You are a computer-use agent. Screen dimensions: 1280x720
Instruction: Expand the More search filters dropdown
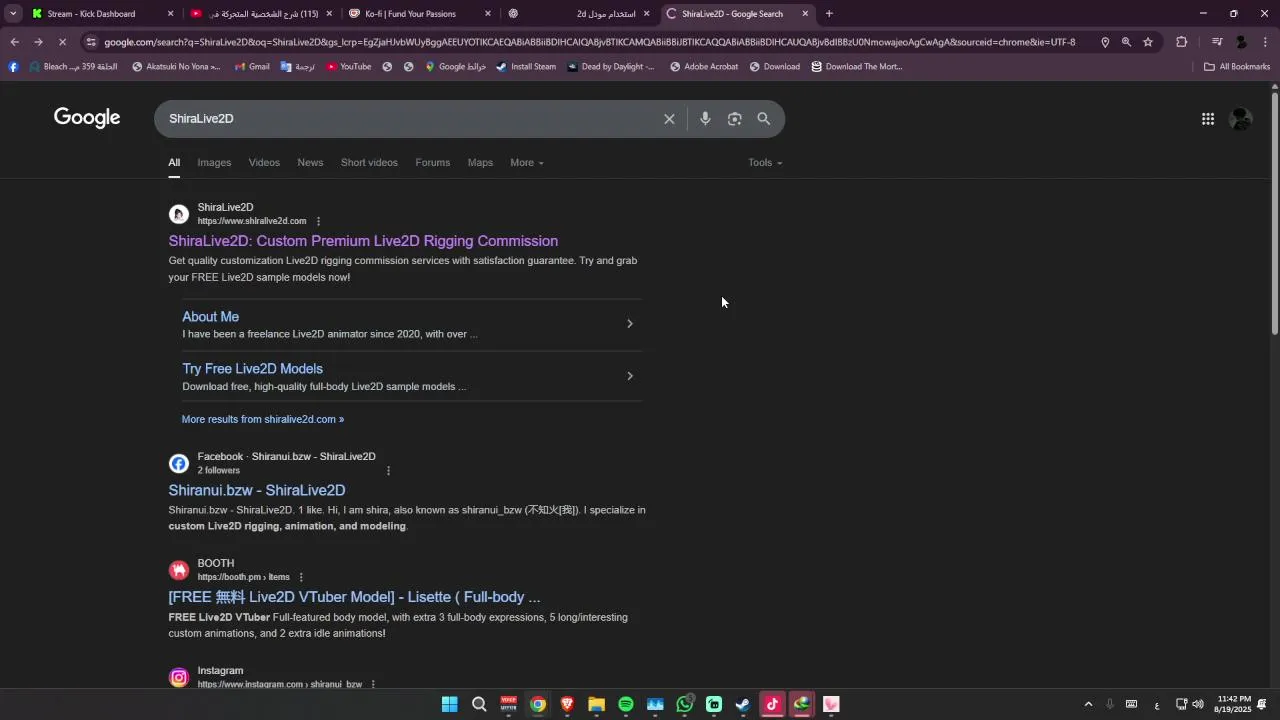click(x=527, y=163)
